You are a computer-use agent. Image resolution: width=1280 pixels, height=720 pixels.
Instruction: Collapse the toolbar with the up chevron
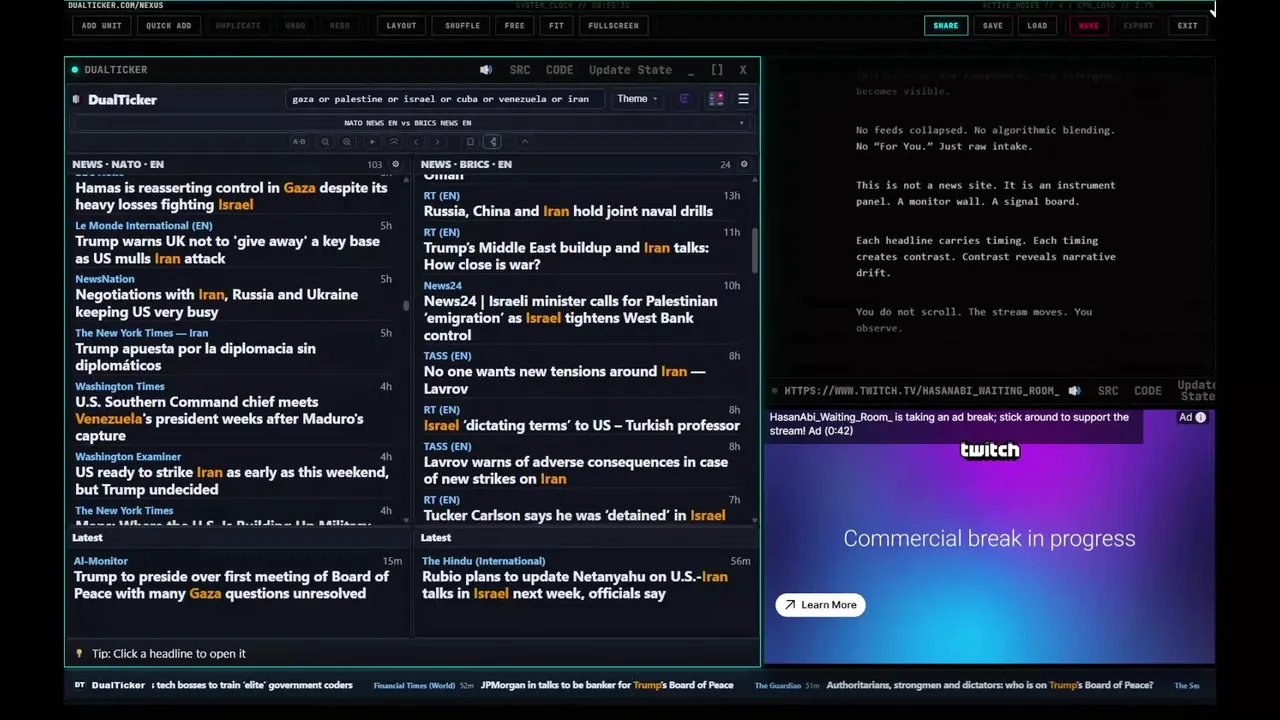tap(525, 142)
